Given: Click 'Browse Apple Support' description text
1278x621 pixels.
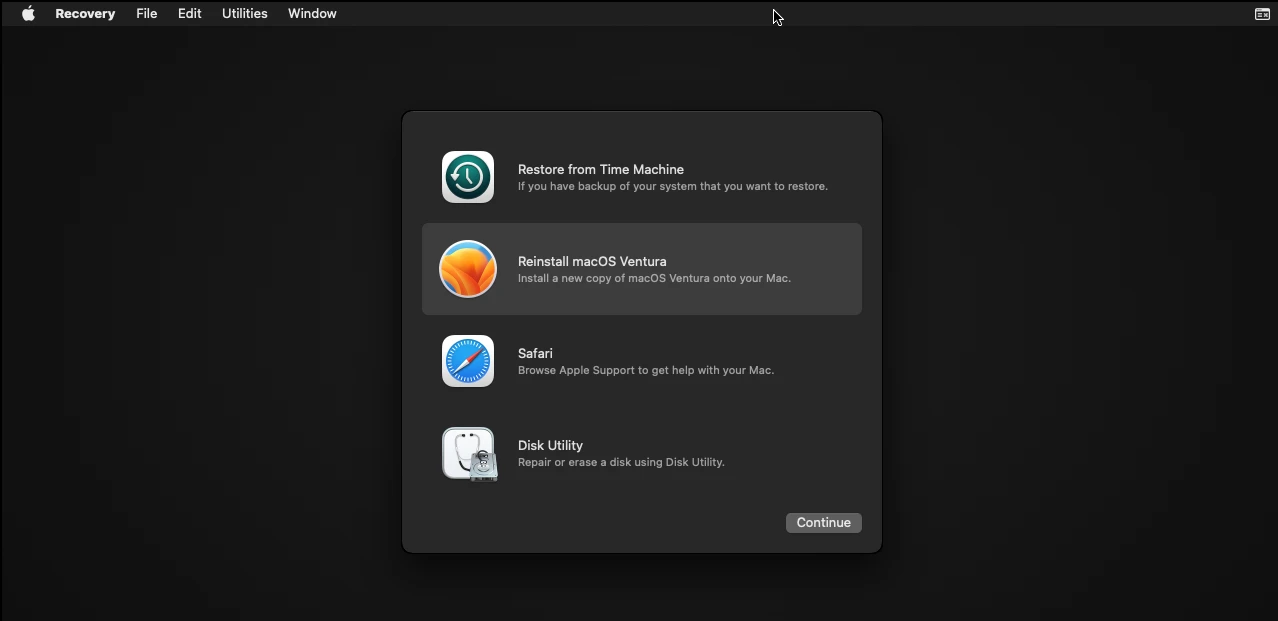Looking at the screenshot, I should click(x=646, y=371).
